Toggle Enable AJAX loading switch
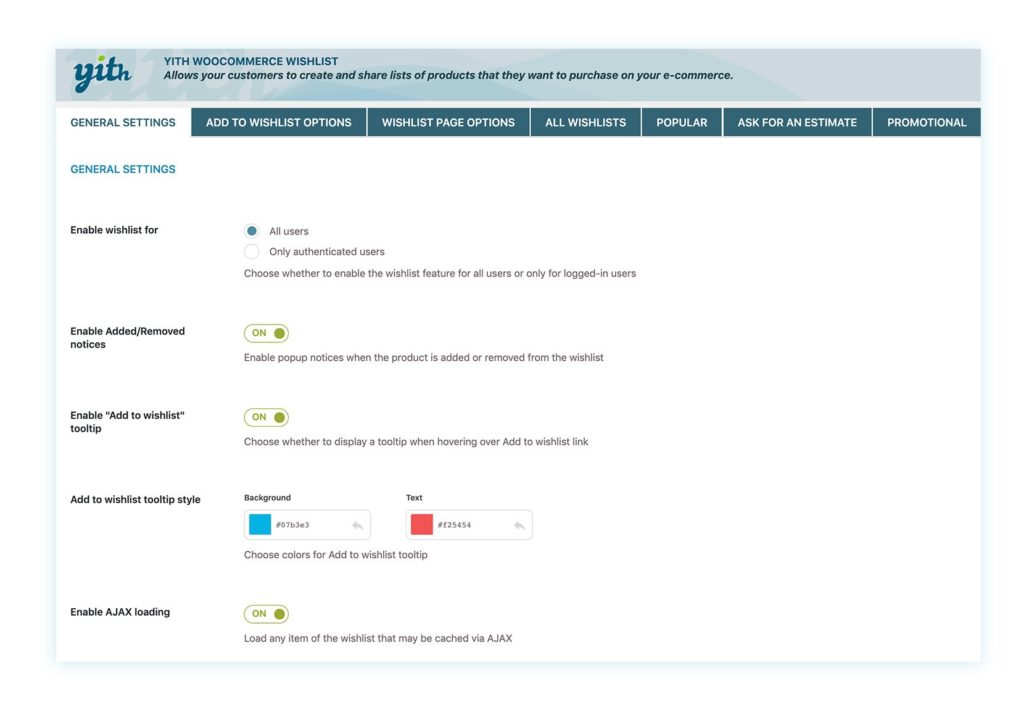1024x726 pixels. 266,614
